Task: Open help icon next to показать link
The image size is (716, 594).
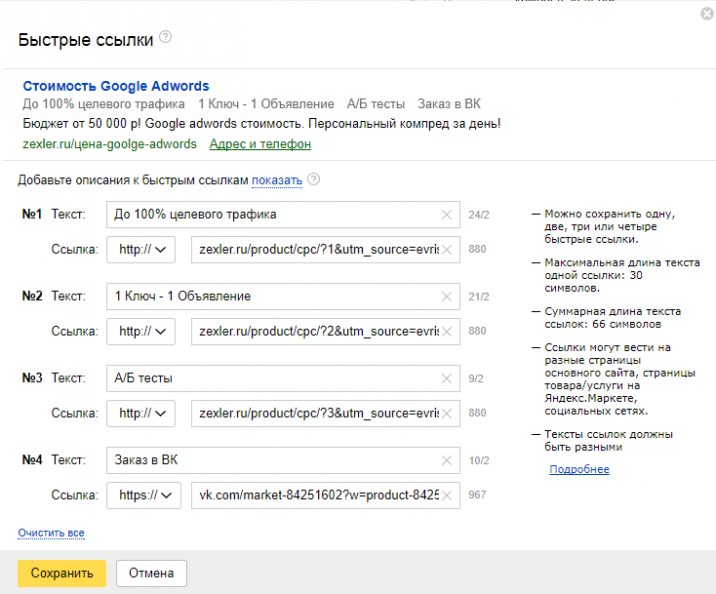Action: 314,179
